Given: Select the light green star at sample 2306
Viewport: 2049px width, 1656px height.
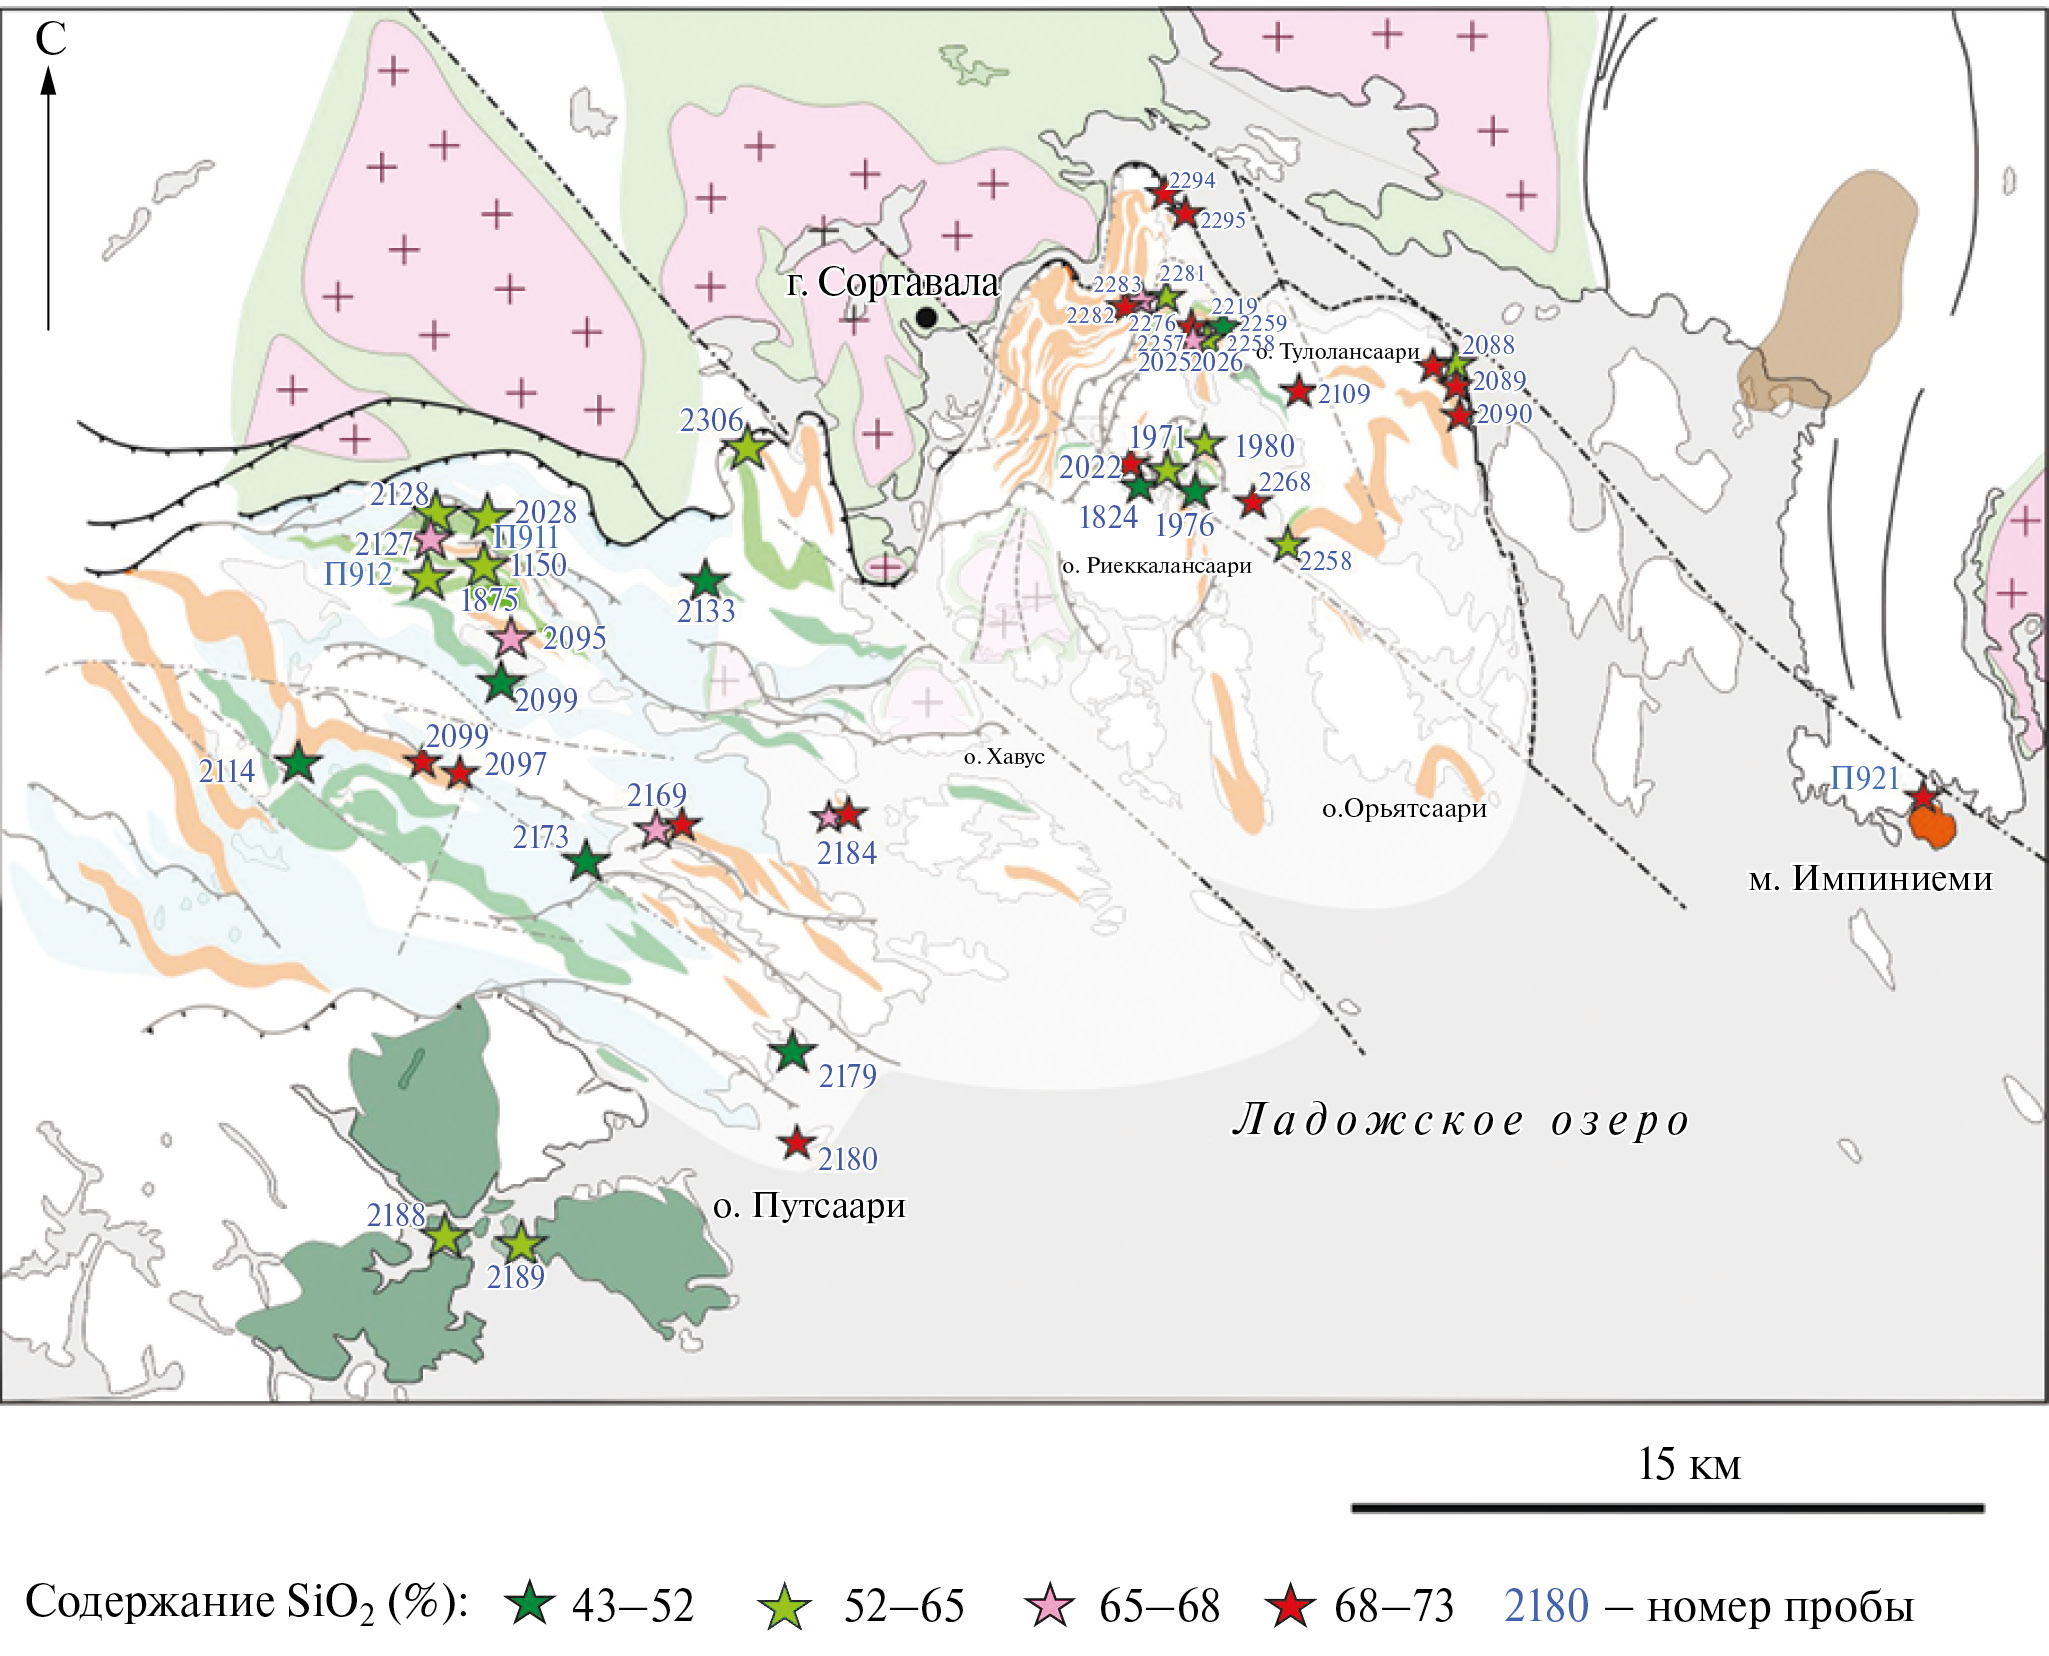Looking at the screenshot, I should 748,448.
